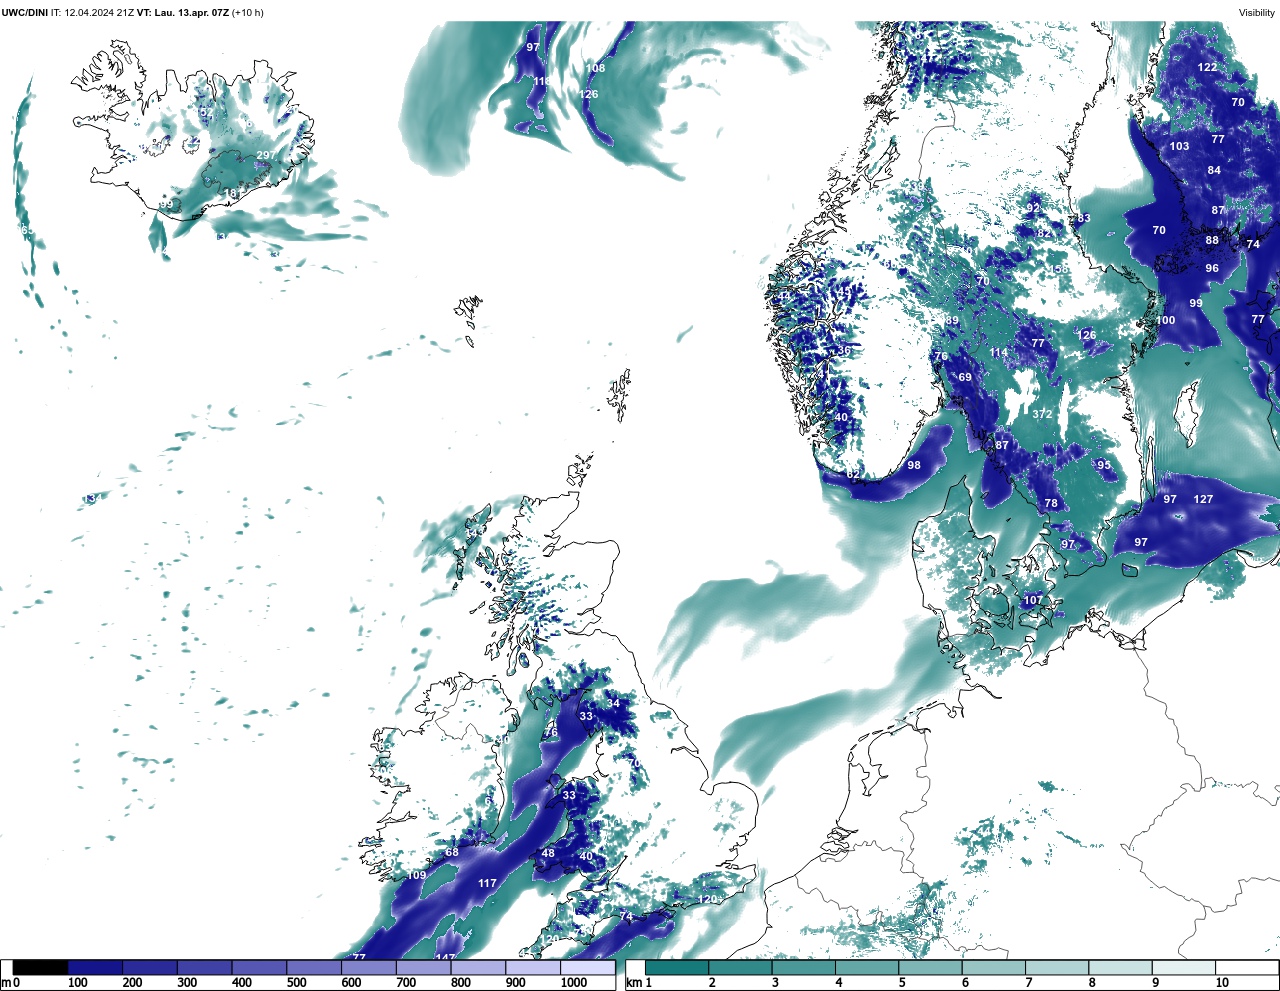Click the '103' value on the map
The width and height of the screenshot is (1280, 991).
pos(1180,146)
